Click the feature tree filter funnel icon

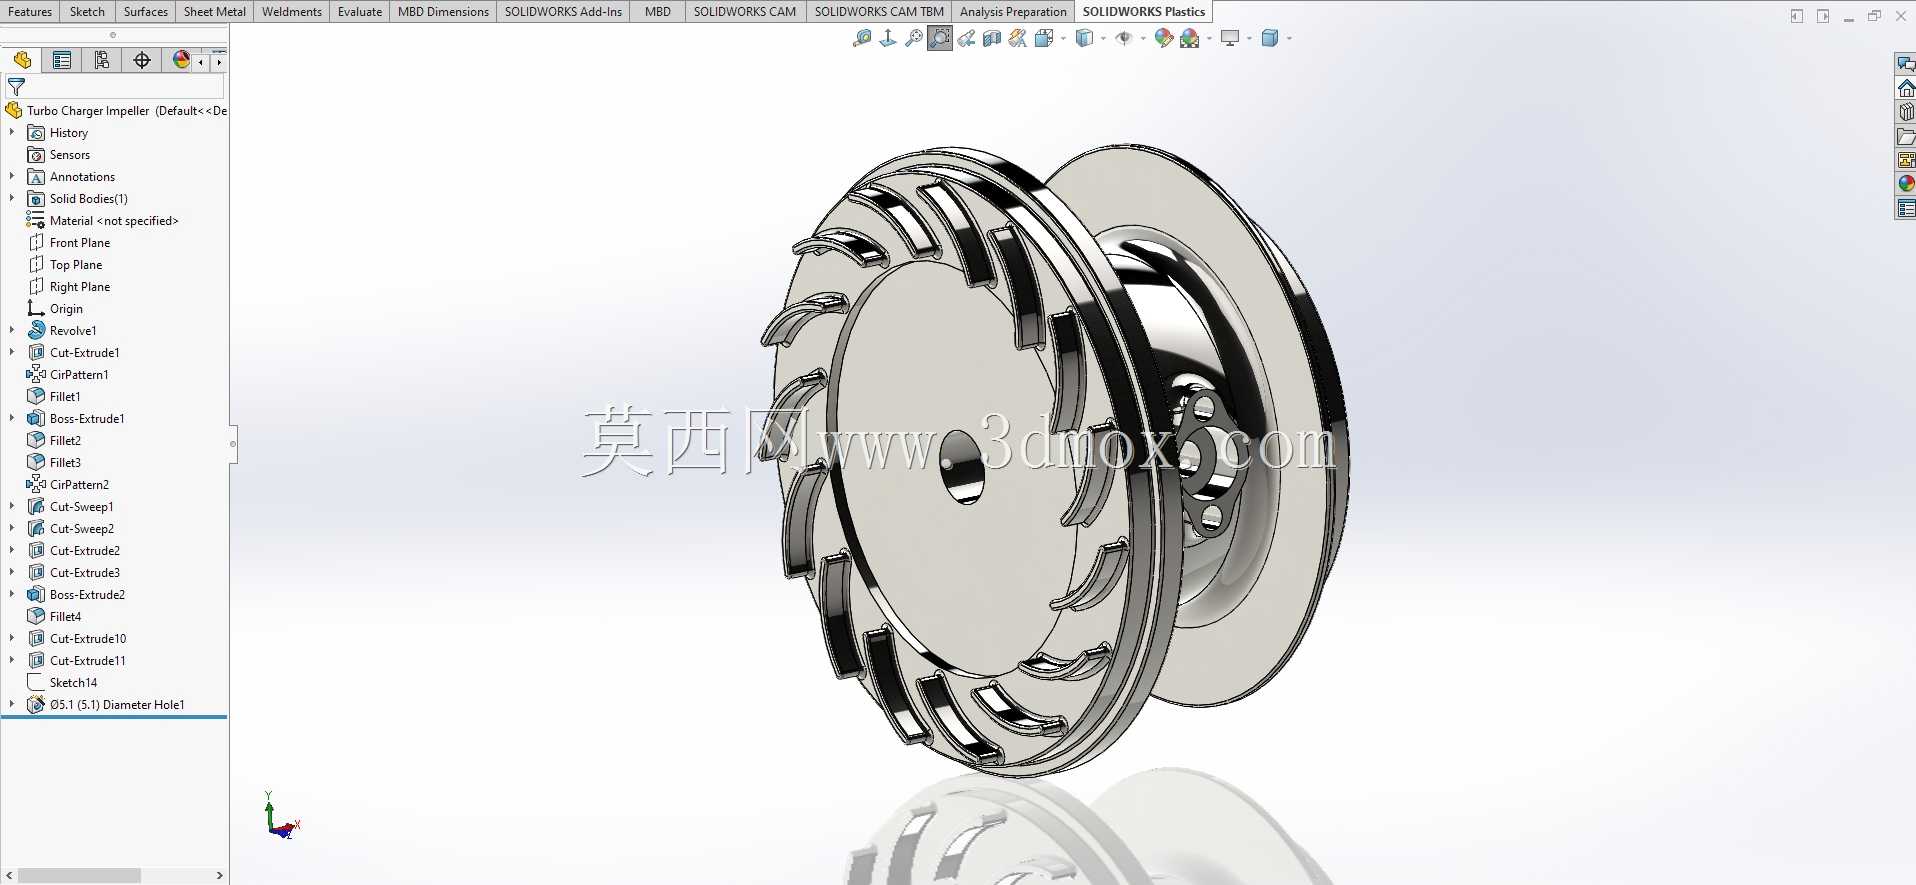pos(16,87)
